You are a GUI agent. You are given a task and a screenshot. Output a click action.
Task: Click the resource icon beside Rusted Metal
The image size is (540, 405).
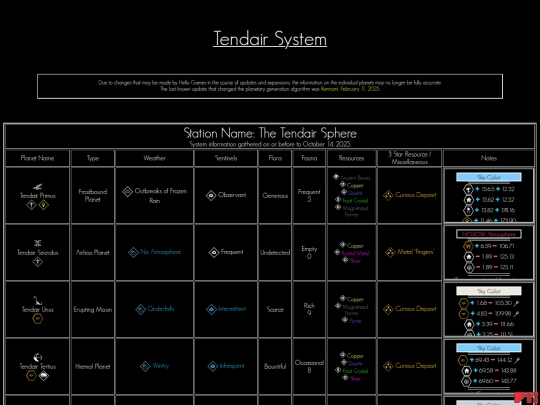click(x=337, y=252)
